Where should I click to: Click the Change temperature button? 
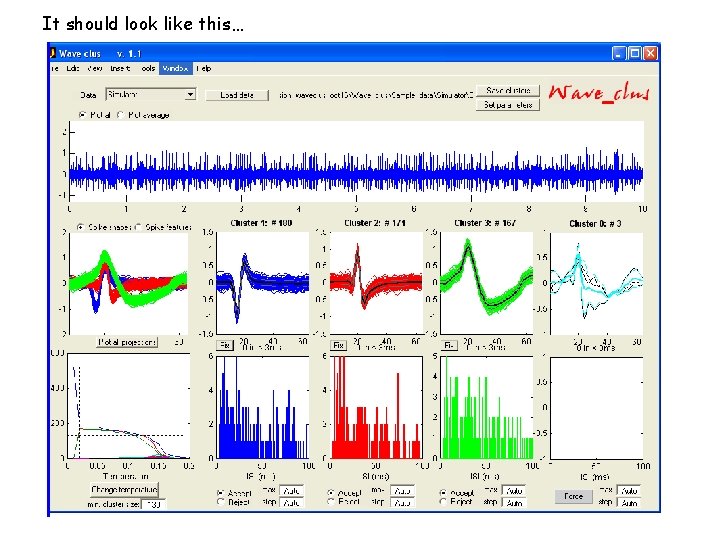[124, 489]
